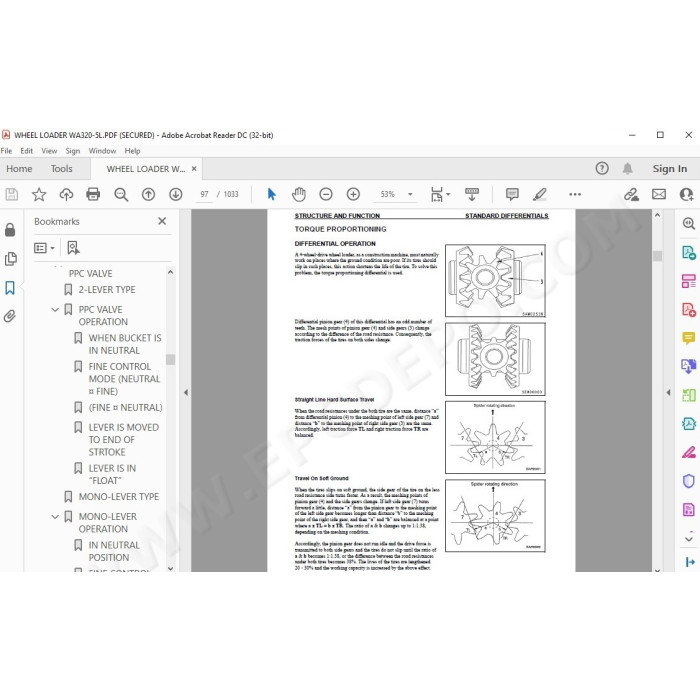Collapse the left navigation pane arrow
Viewport: 700px width, 700px height.
(x=186, y=392)
